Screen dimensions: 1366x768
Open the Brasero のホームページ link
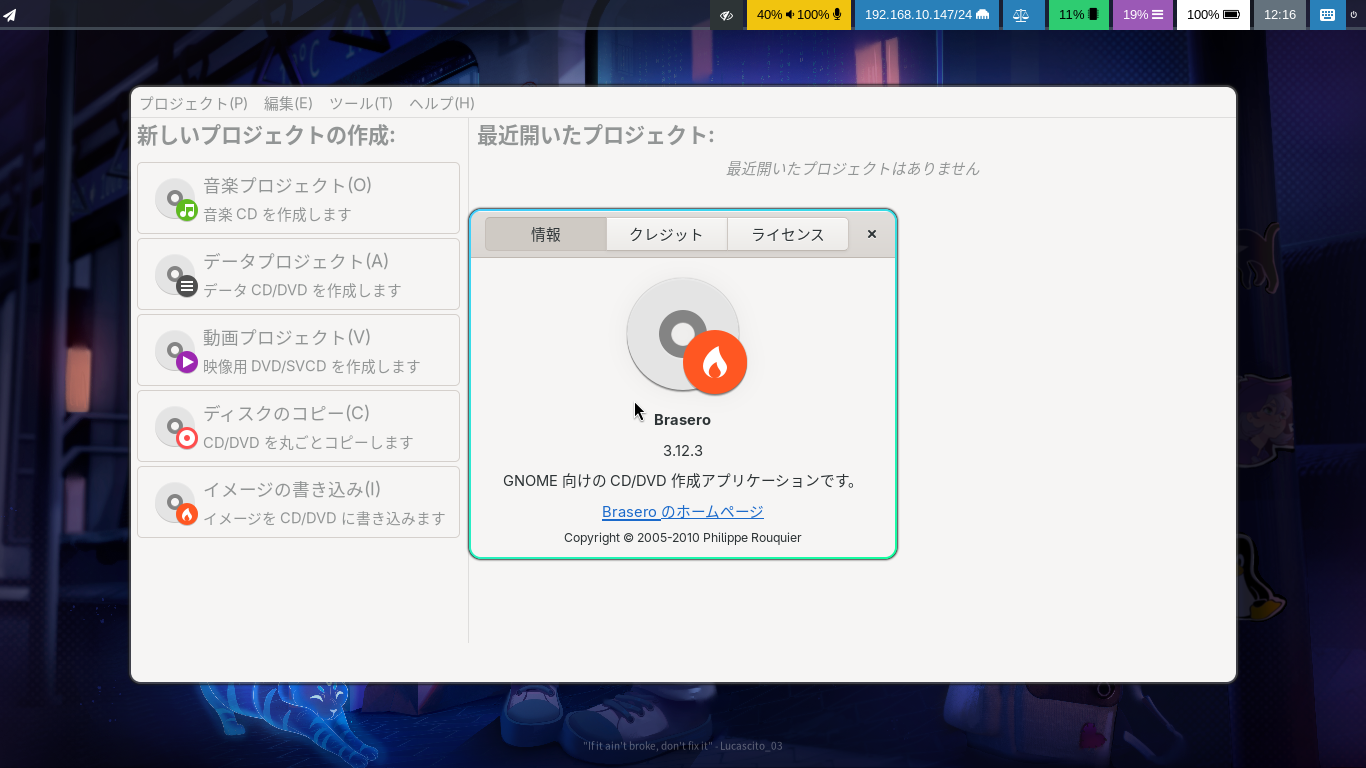683,511
